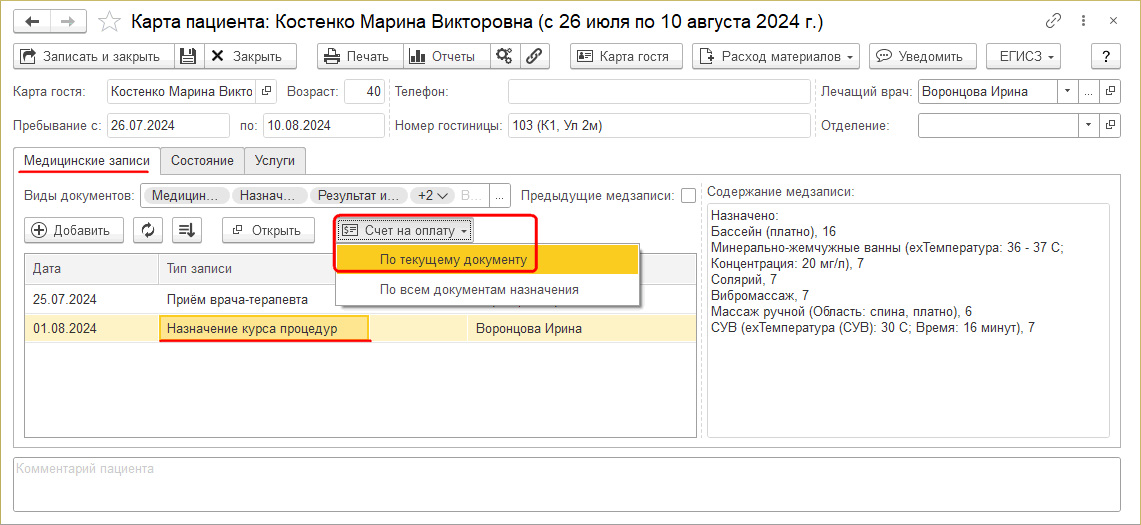1141x525 pixels.
Task: Click the Добавить button
Action: tap(73, 230)
